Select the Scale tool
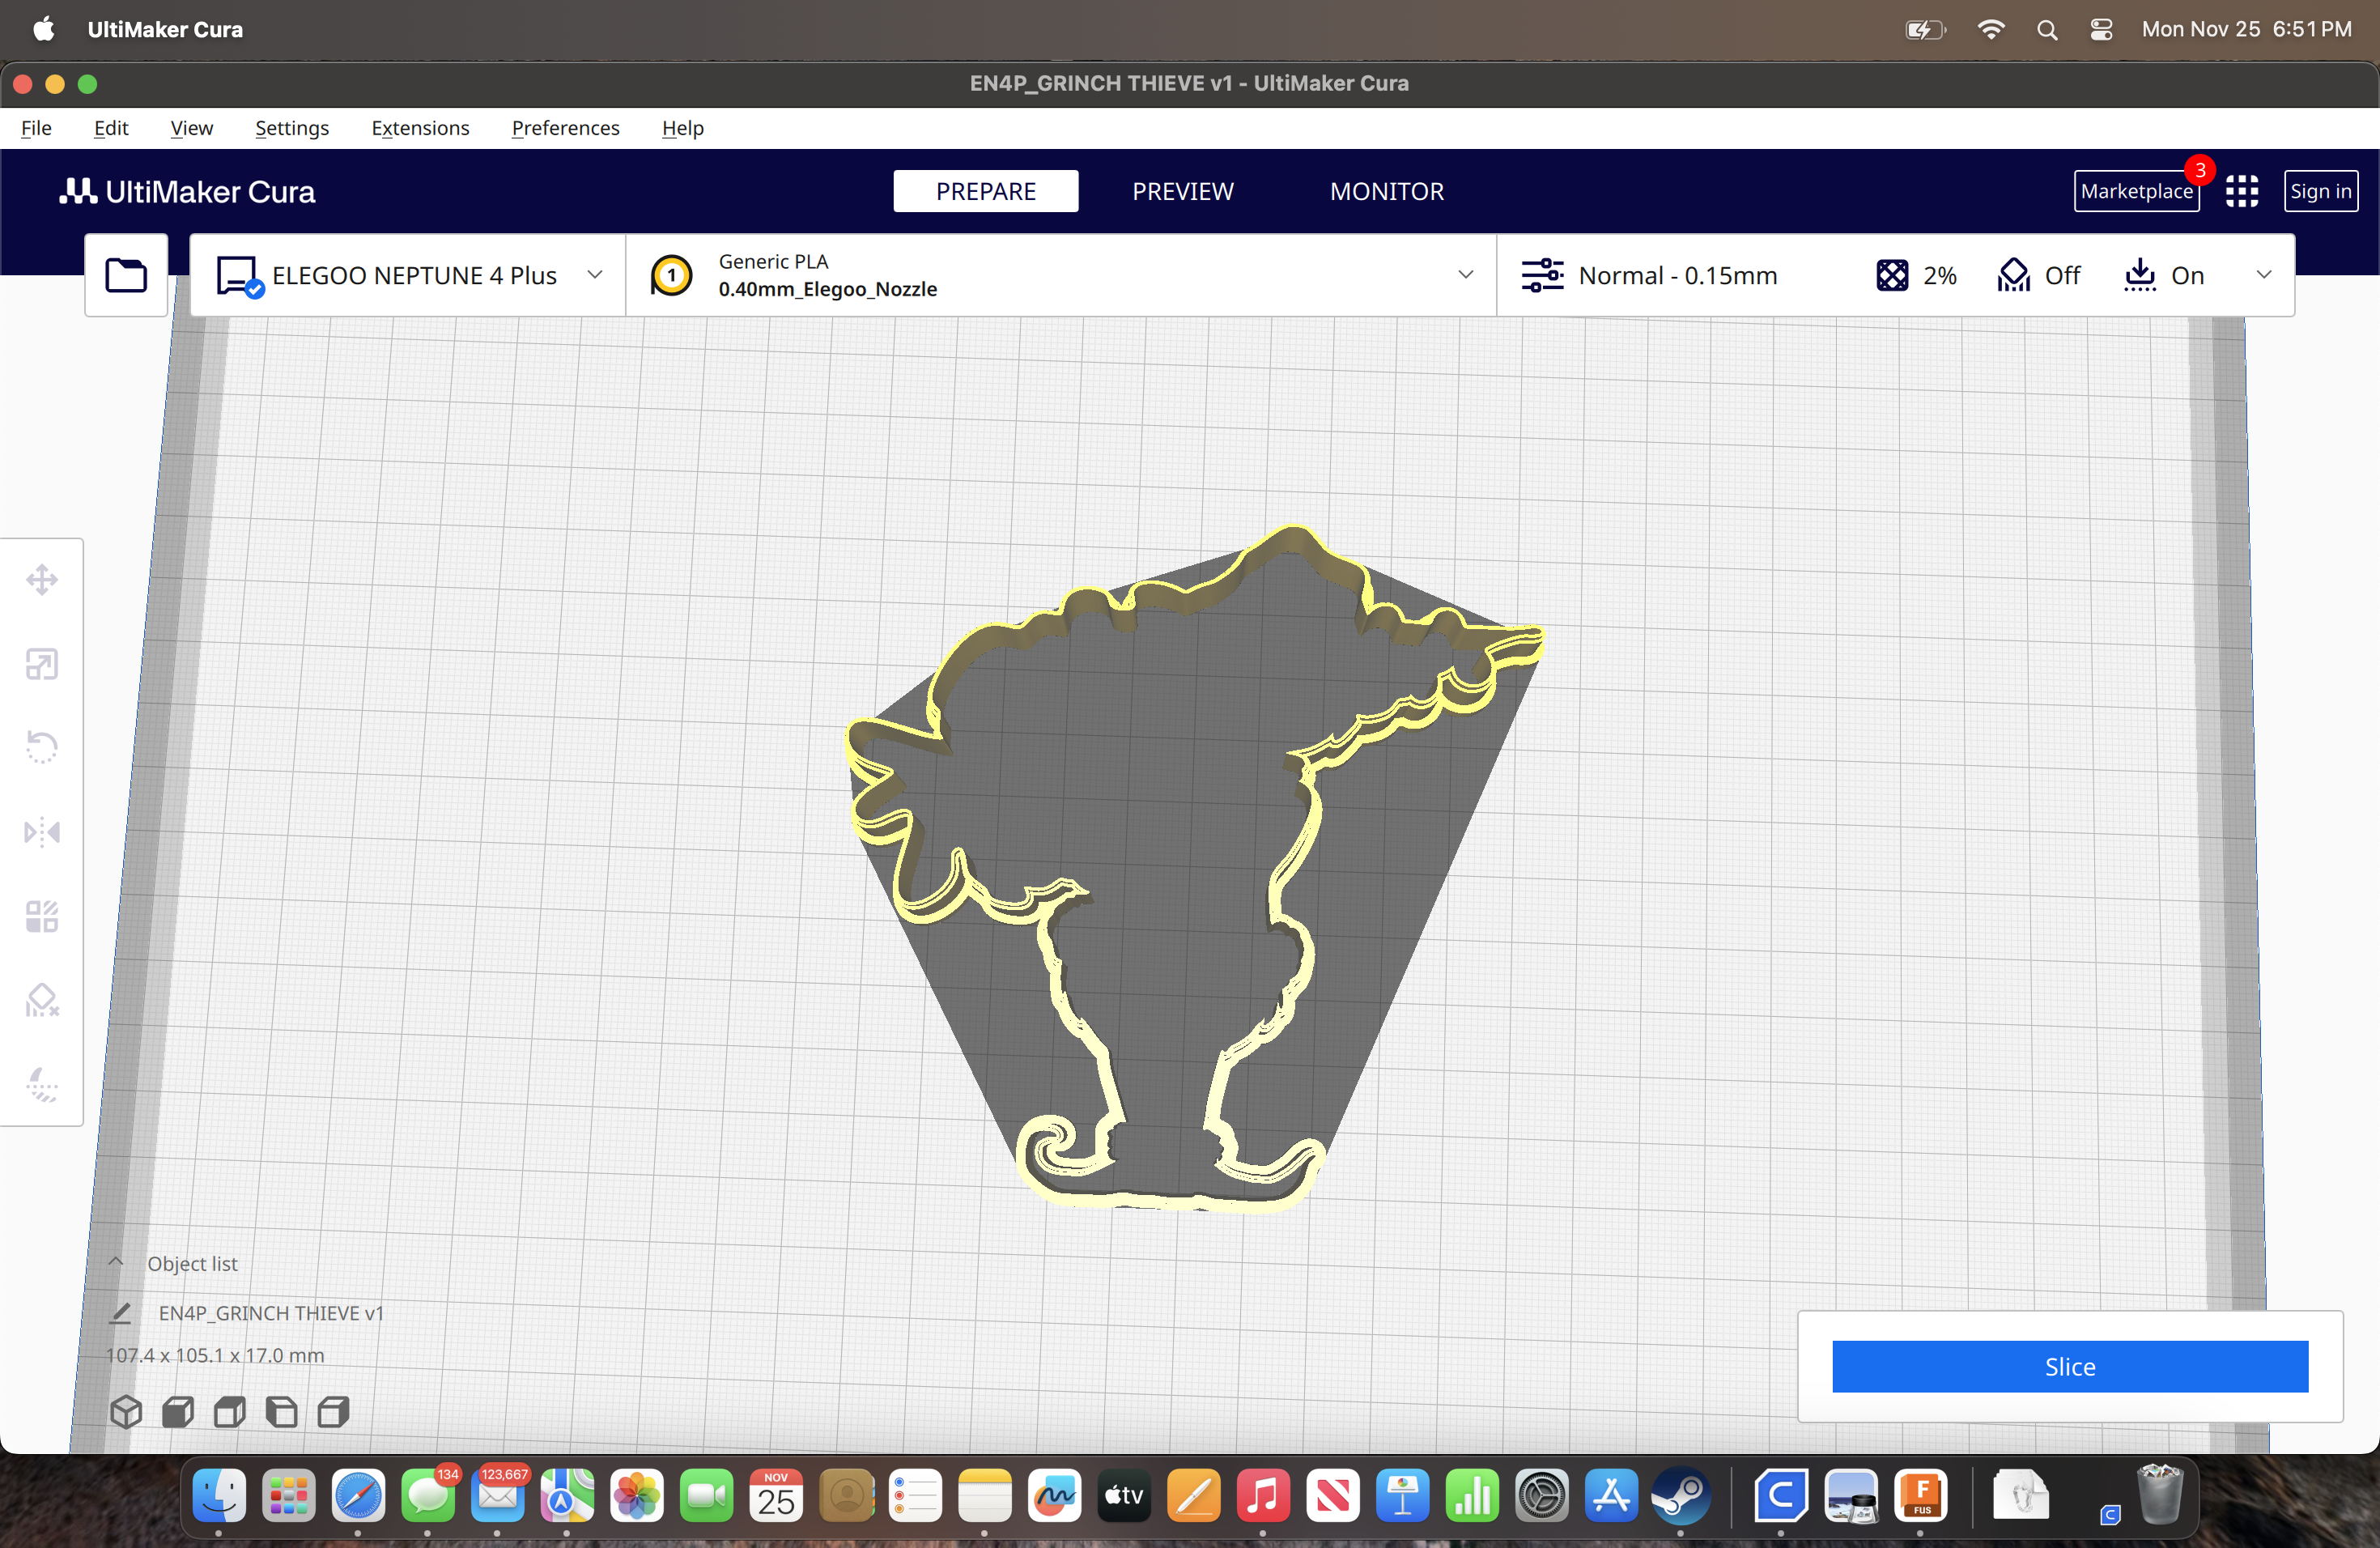This screenshot has width=2380, height=1548. 42,664
